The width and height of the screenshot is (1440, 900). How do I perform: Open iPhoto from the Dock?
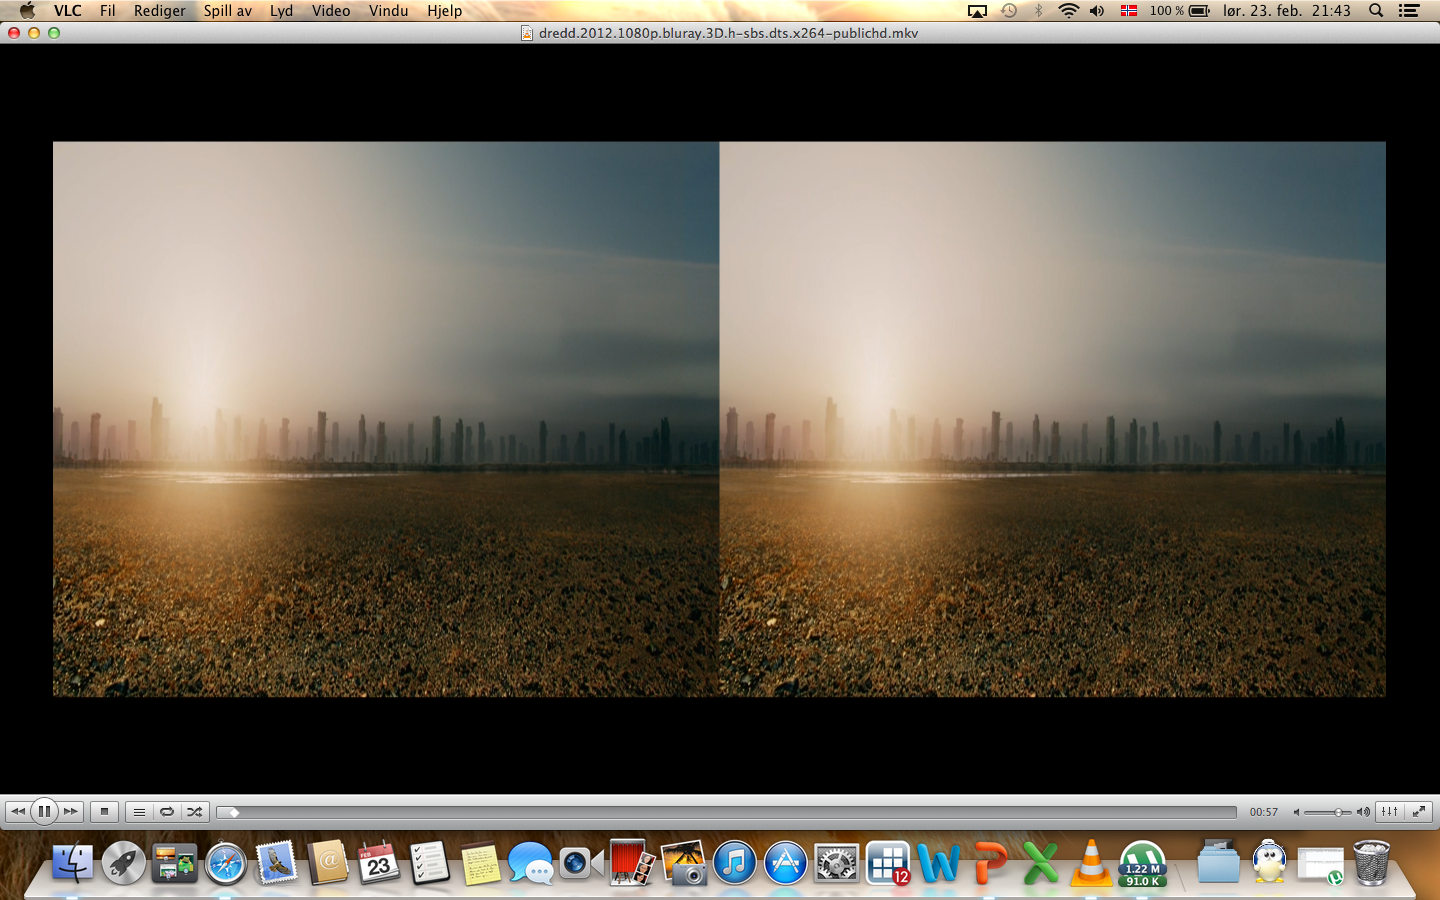point(684,863)
